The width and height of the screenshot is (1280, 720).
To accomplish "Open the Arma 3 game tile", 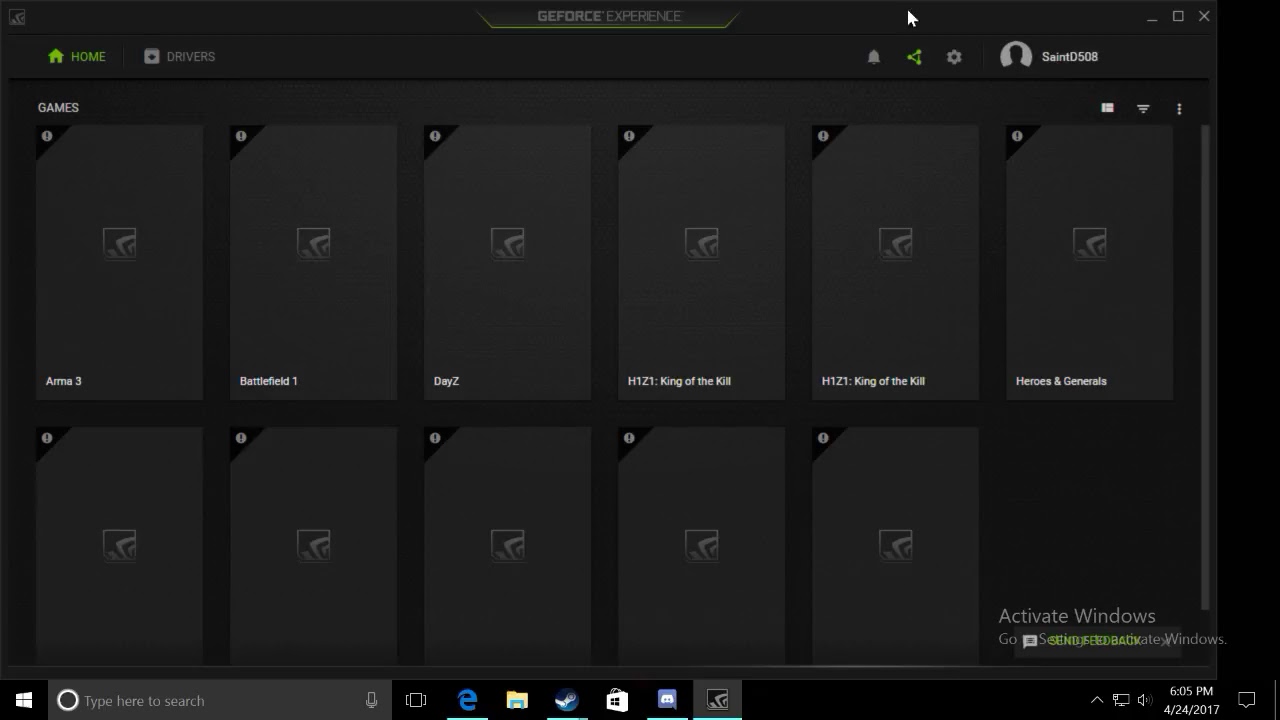I will (x=119, y=262).
